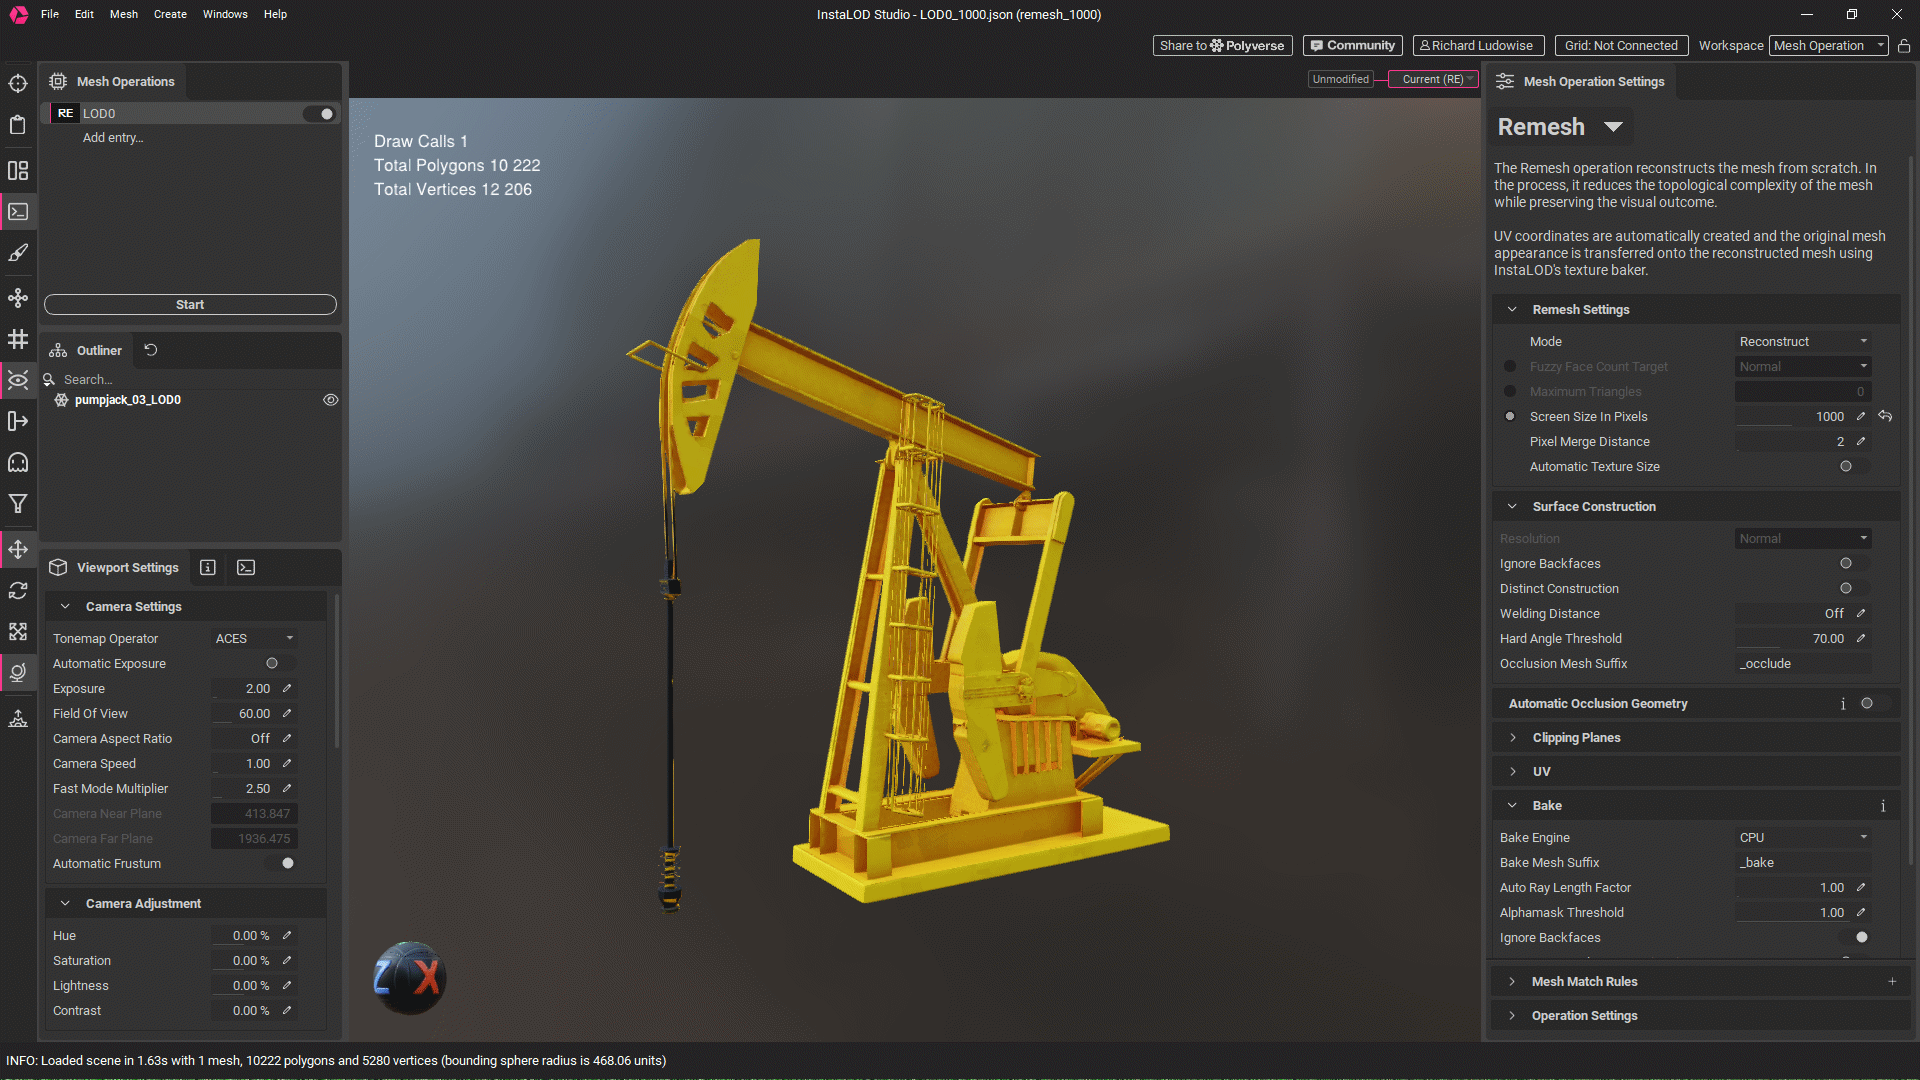Click the plus icon on Mesh Match Rules

1892,982
